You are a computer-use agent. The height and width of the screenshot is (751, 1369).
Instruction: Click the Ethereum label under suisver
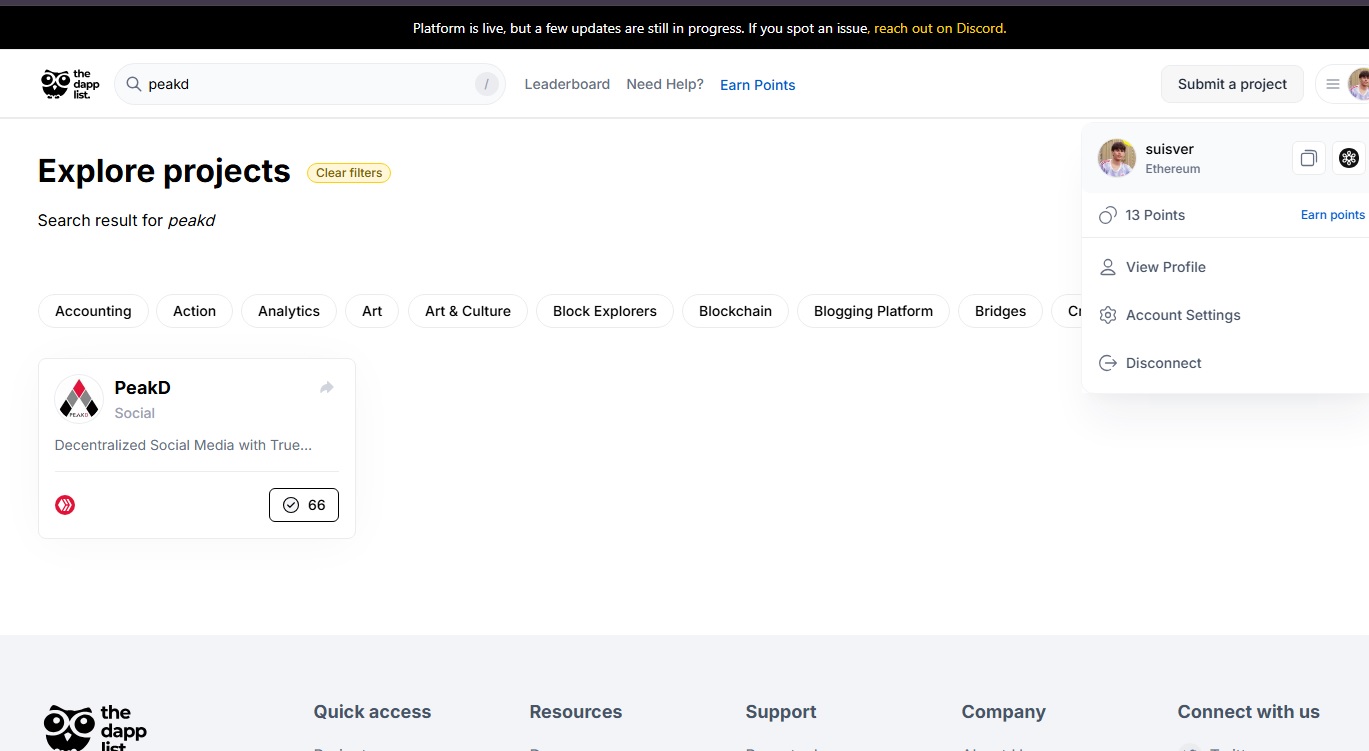[x=1173, y=169]
